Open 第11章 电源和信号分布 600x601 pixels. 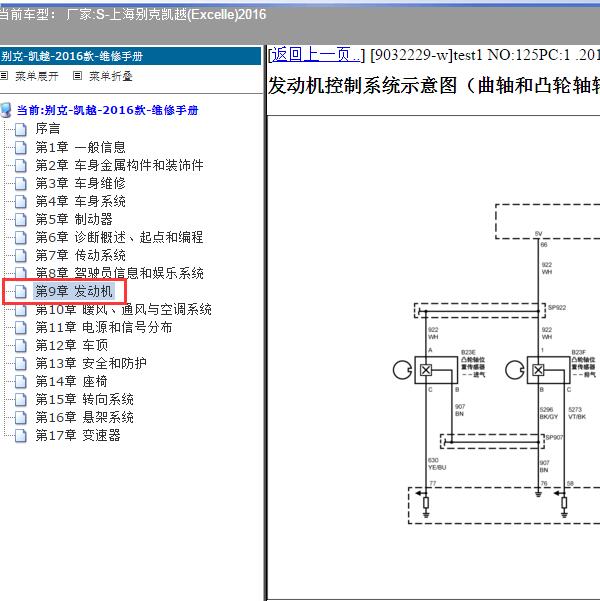(104, 328)
